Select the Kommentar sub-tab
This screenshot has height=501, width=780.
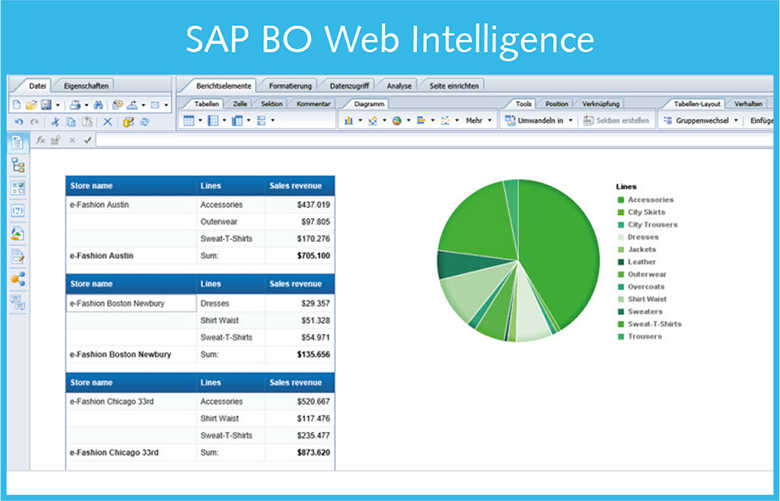point(313,103)
